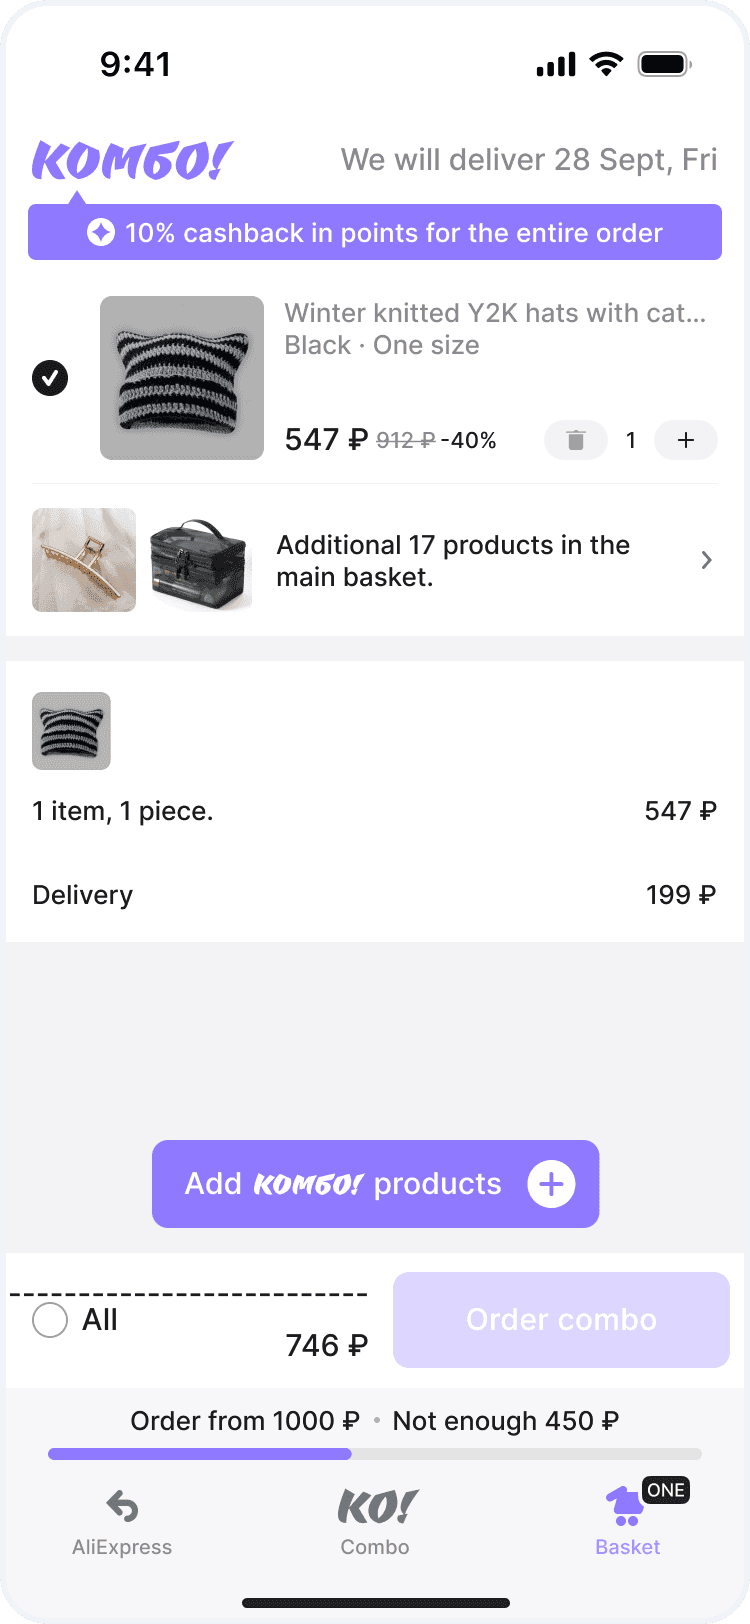Click the small hat thumbnail in summary

click(71, 731)
